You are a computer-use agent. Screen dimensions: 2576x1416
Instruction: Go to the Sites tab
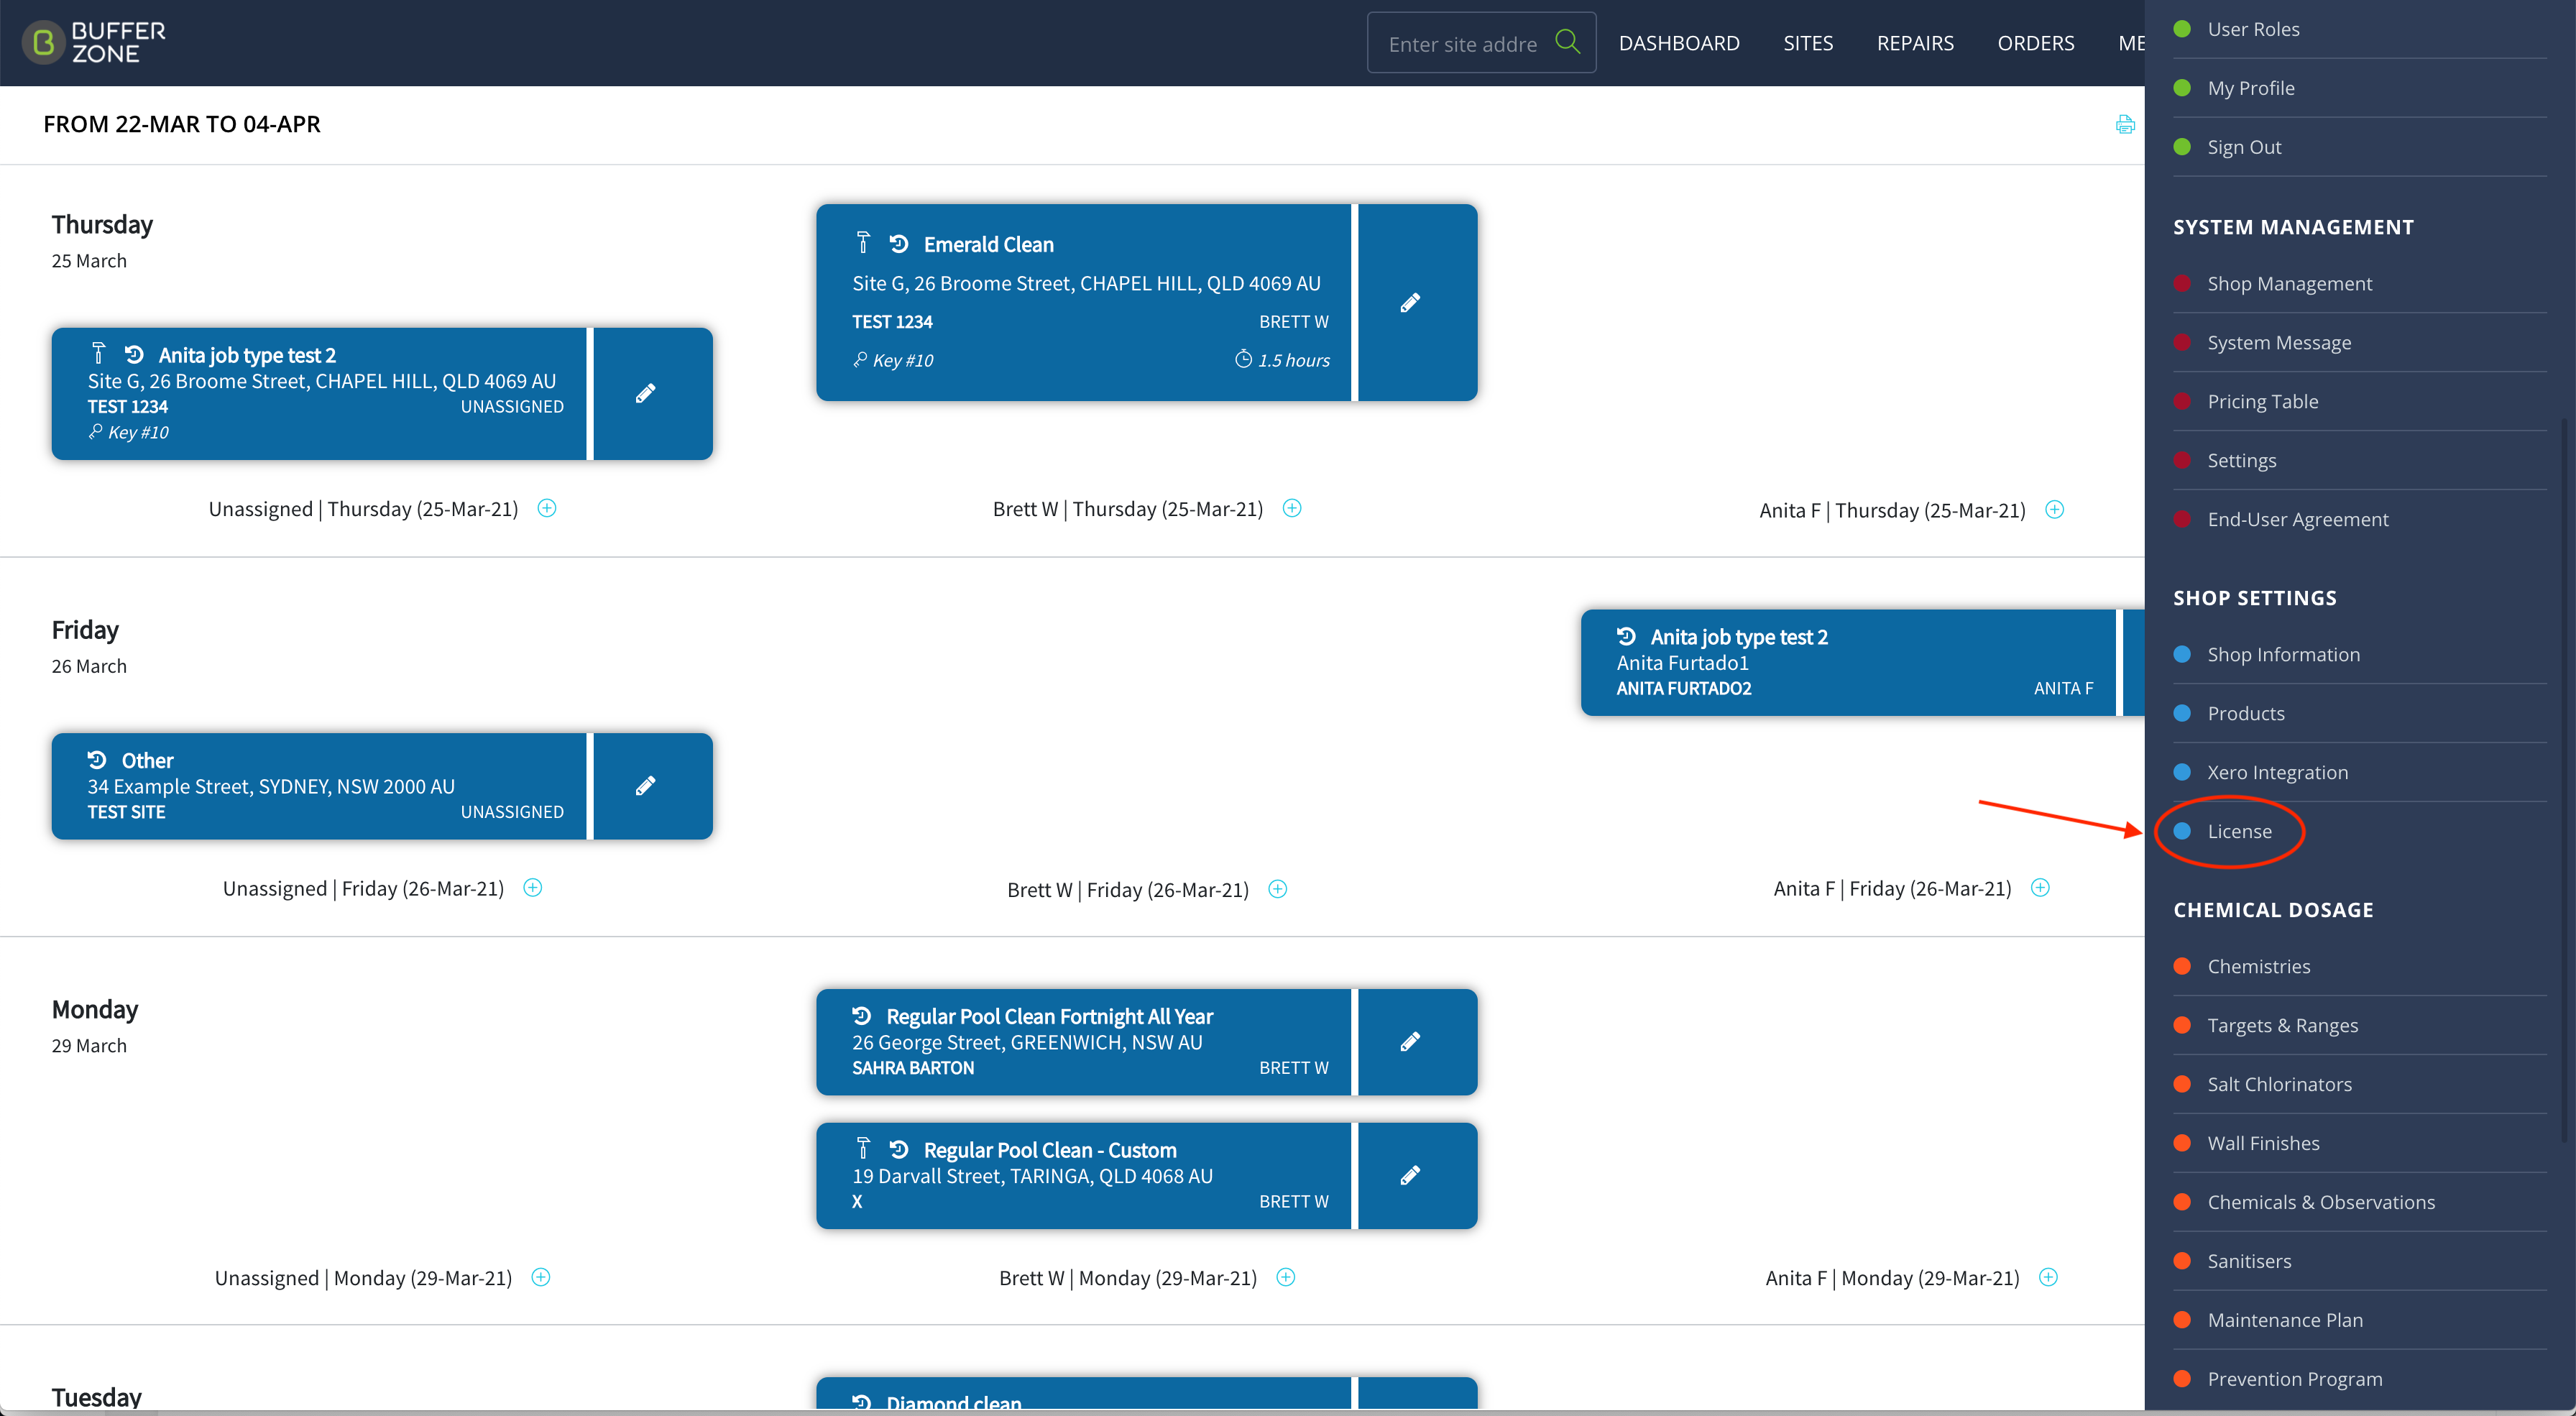coord(1808,43)
